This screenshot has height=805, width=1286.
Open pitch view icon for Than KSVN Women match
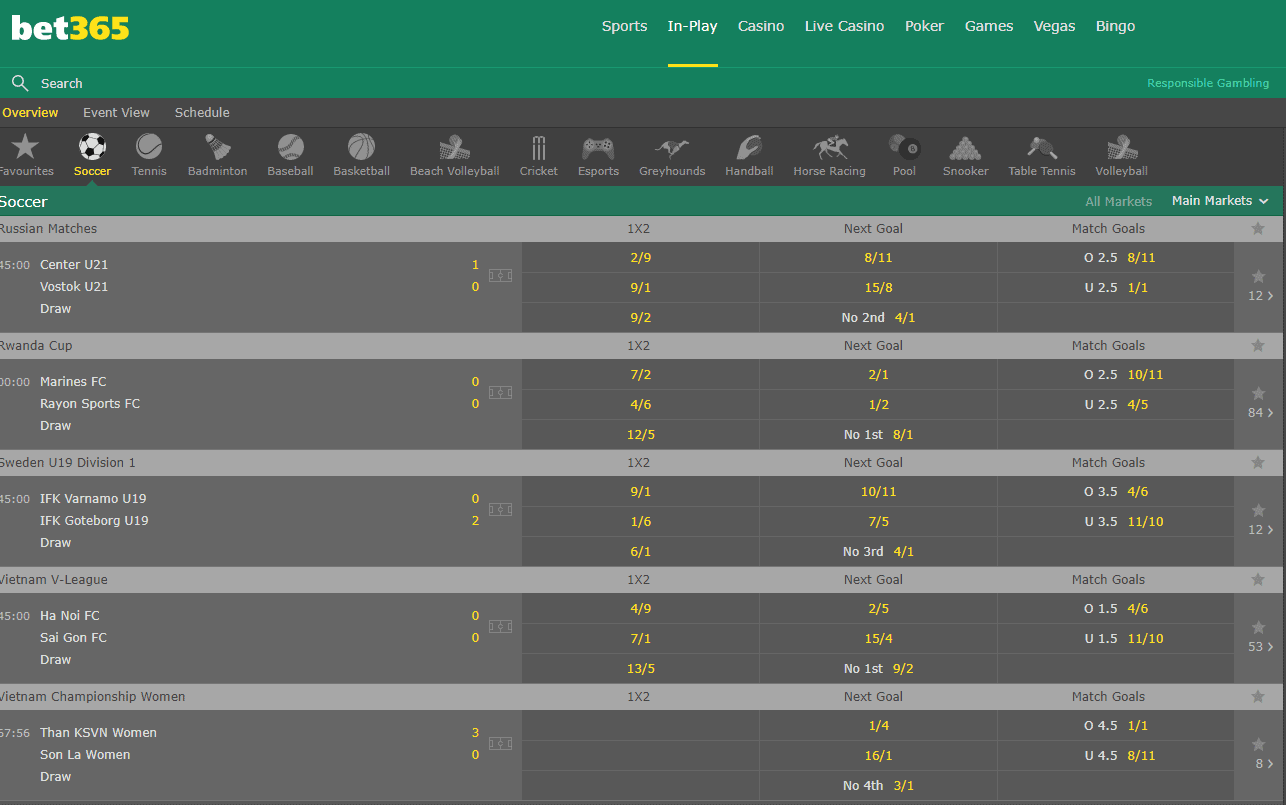pos(500,743)
